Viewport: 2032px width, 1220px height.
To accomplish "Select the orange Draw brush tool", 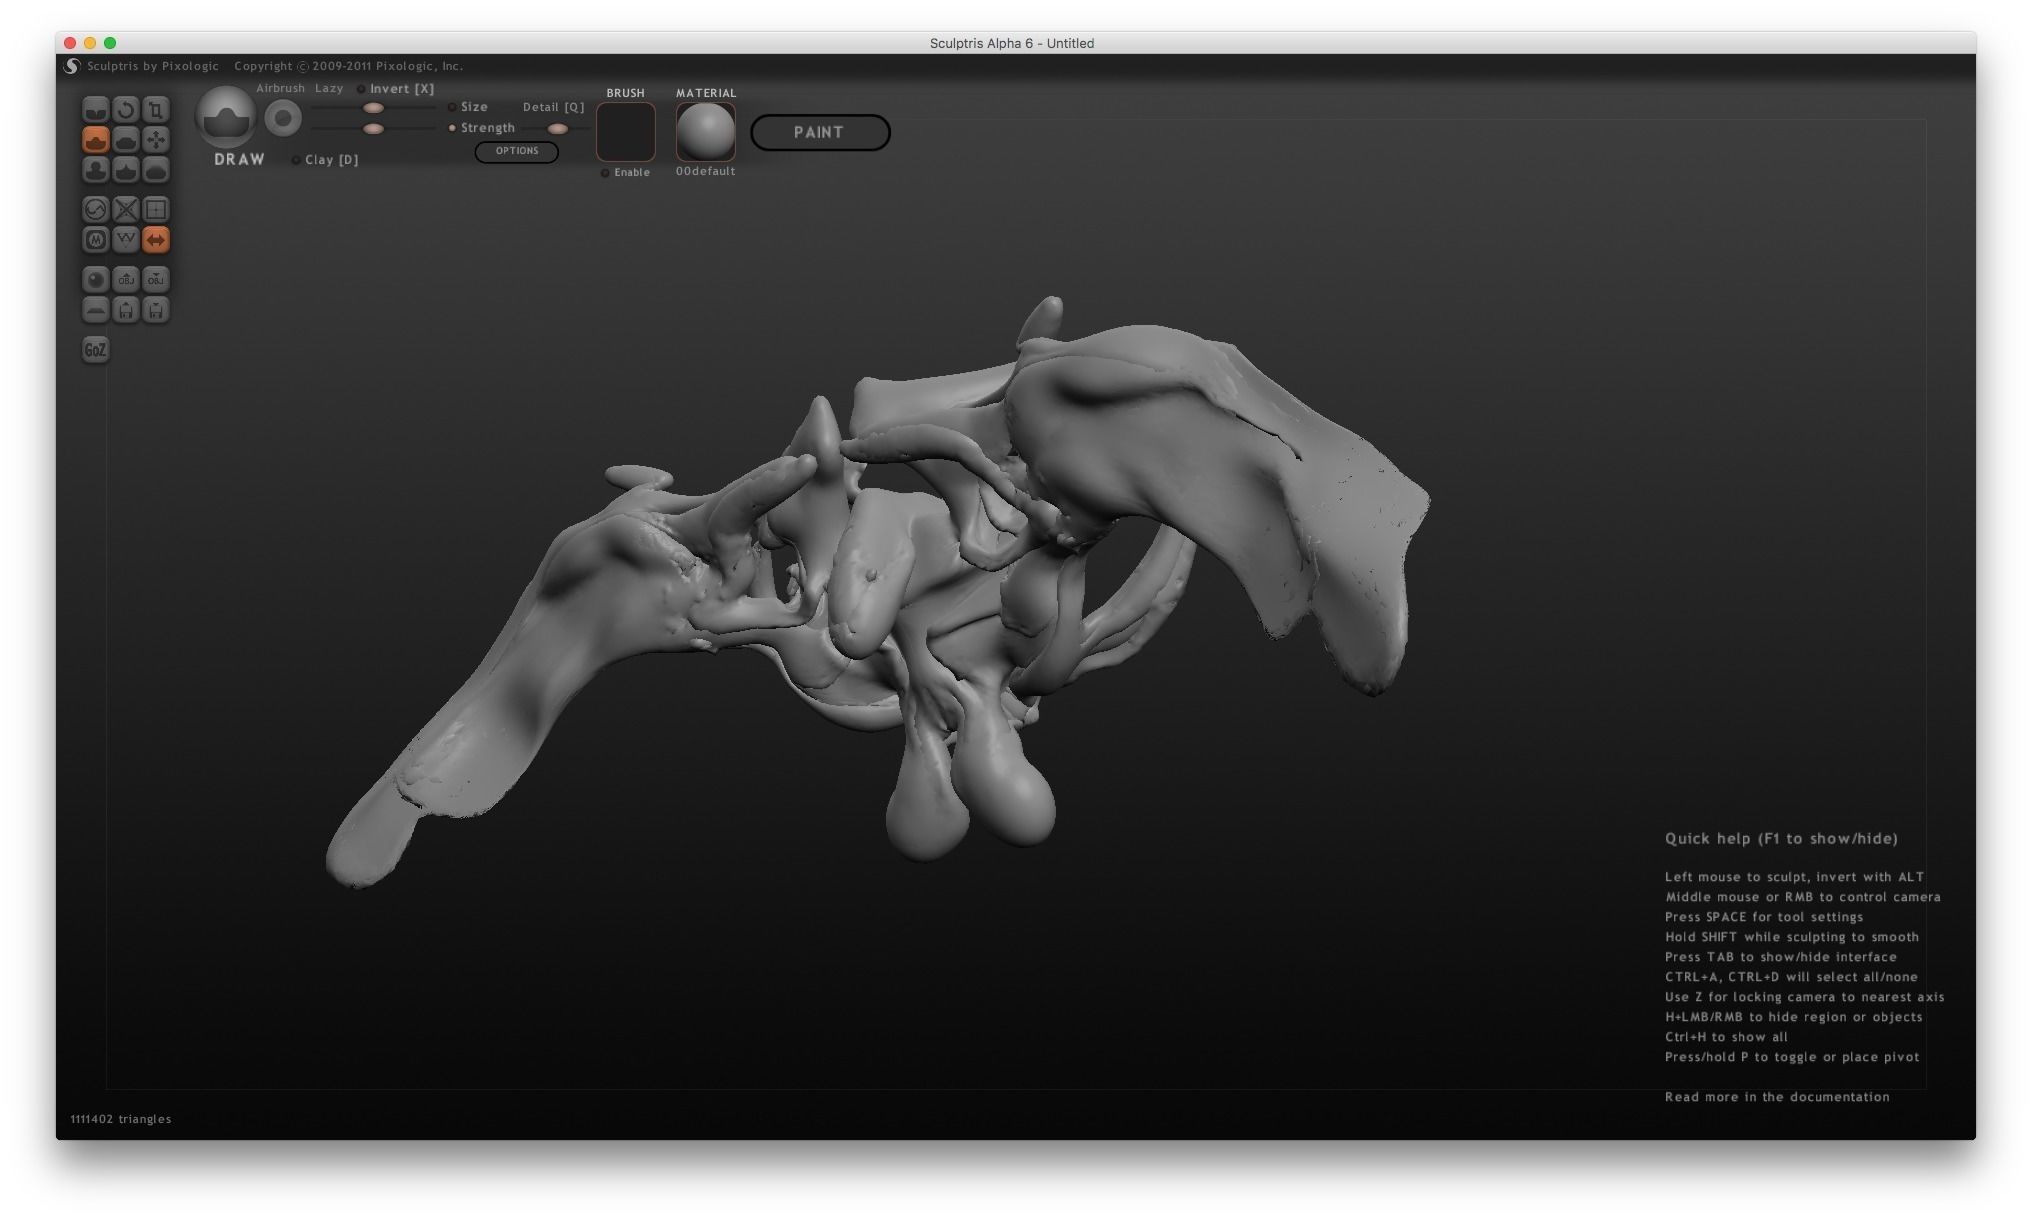I will 95,139.
